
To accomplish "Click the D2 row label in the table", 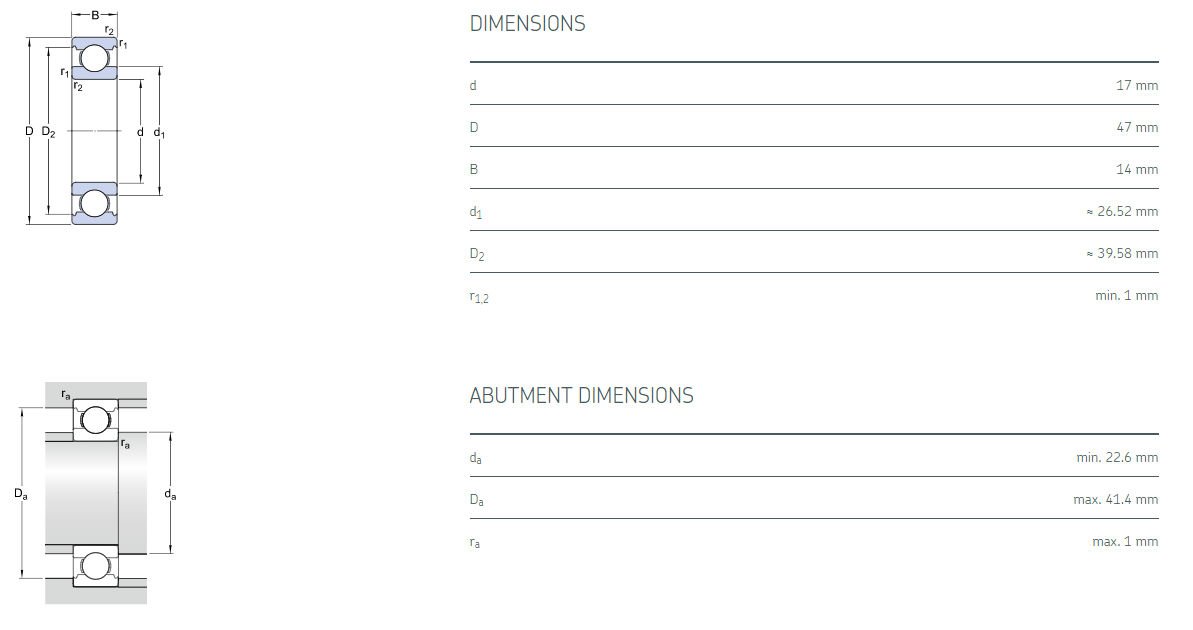I will (477, 254).
